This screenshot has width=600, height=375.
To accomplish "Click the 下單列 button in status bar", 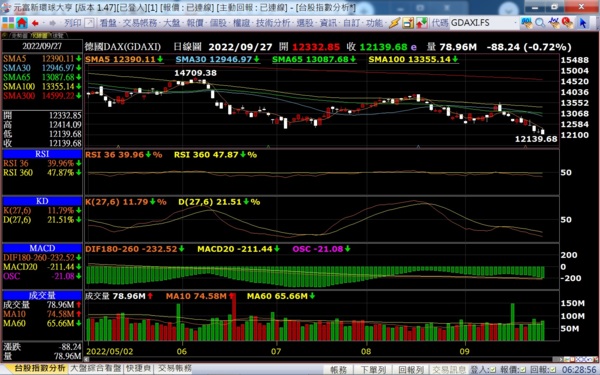I will [x=373, y=370].
